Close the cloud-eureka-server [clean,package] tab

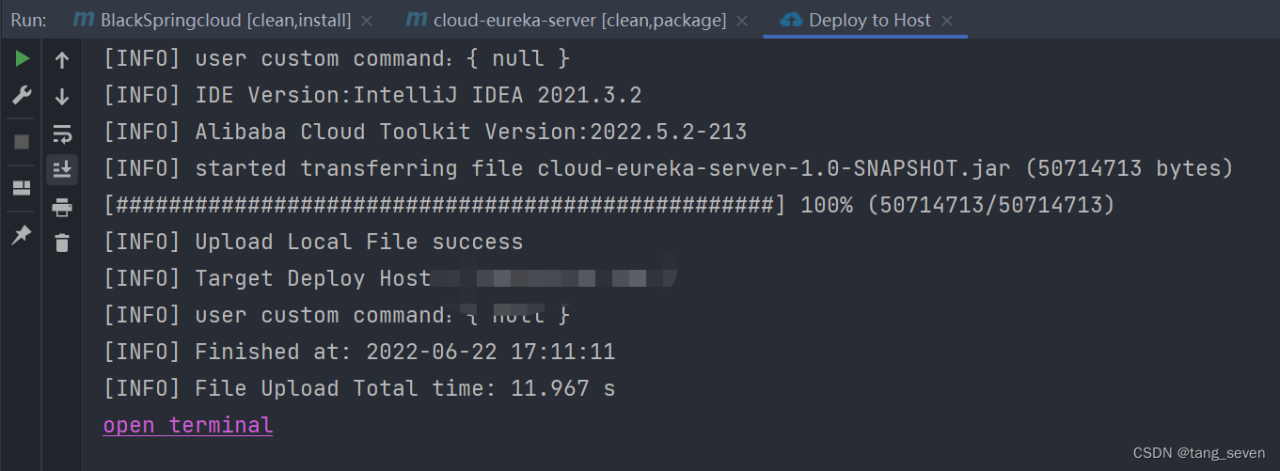point(741,21)
